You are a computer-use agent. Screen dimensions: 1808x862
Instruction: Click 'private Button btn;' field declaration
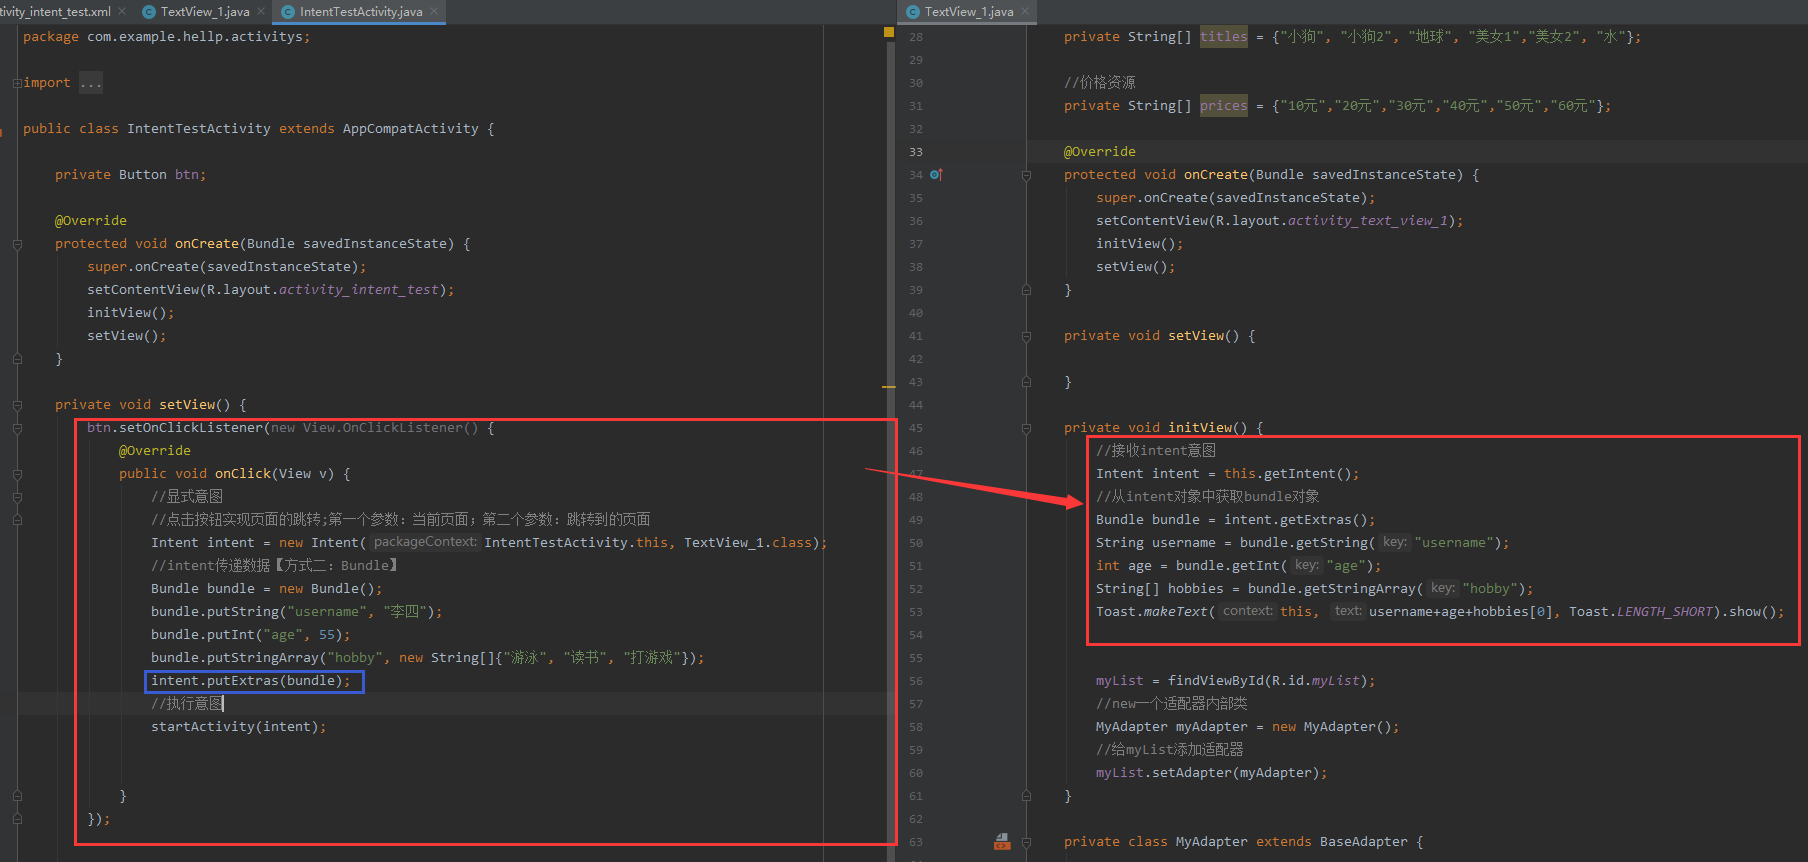coord(130,175)
